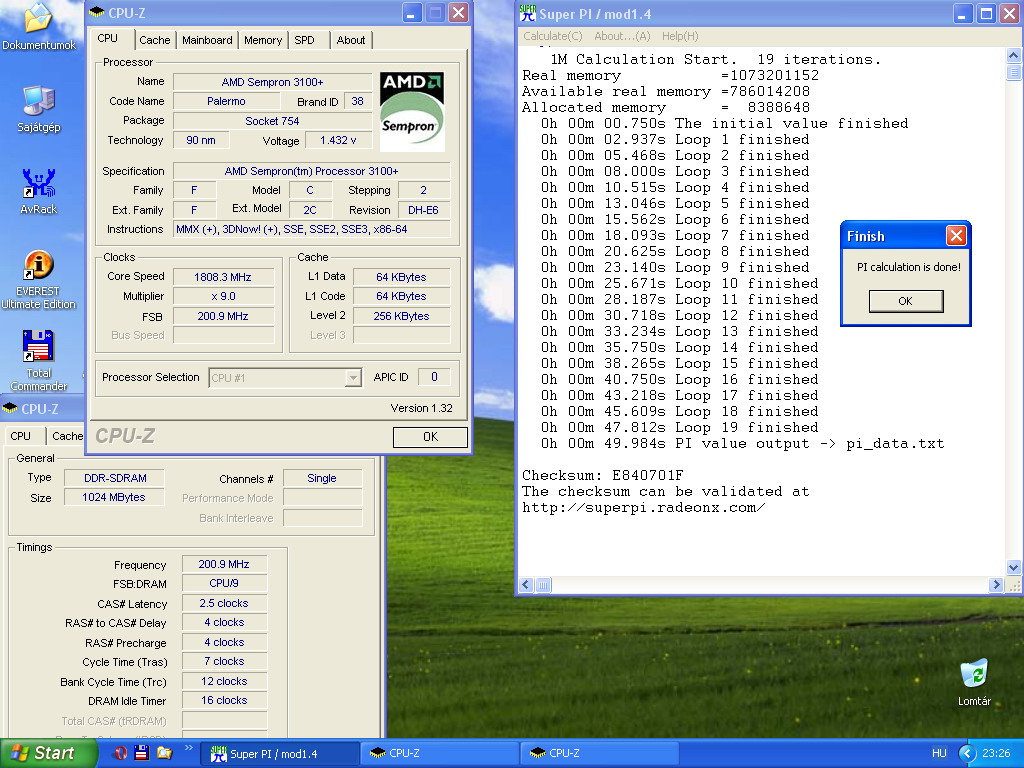
Task: Click CAS# Latency value 2.5 clocks
Action: pos(224,603)
